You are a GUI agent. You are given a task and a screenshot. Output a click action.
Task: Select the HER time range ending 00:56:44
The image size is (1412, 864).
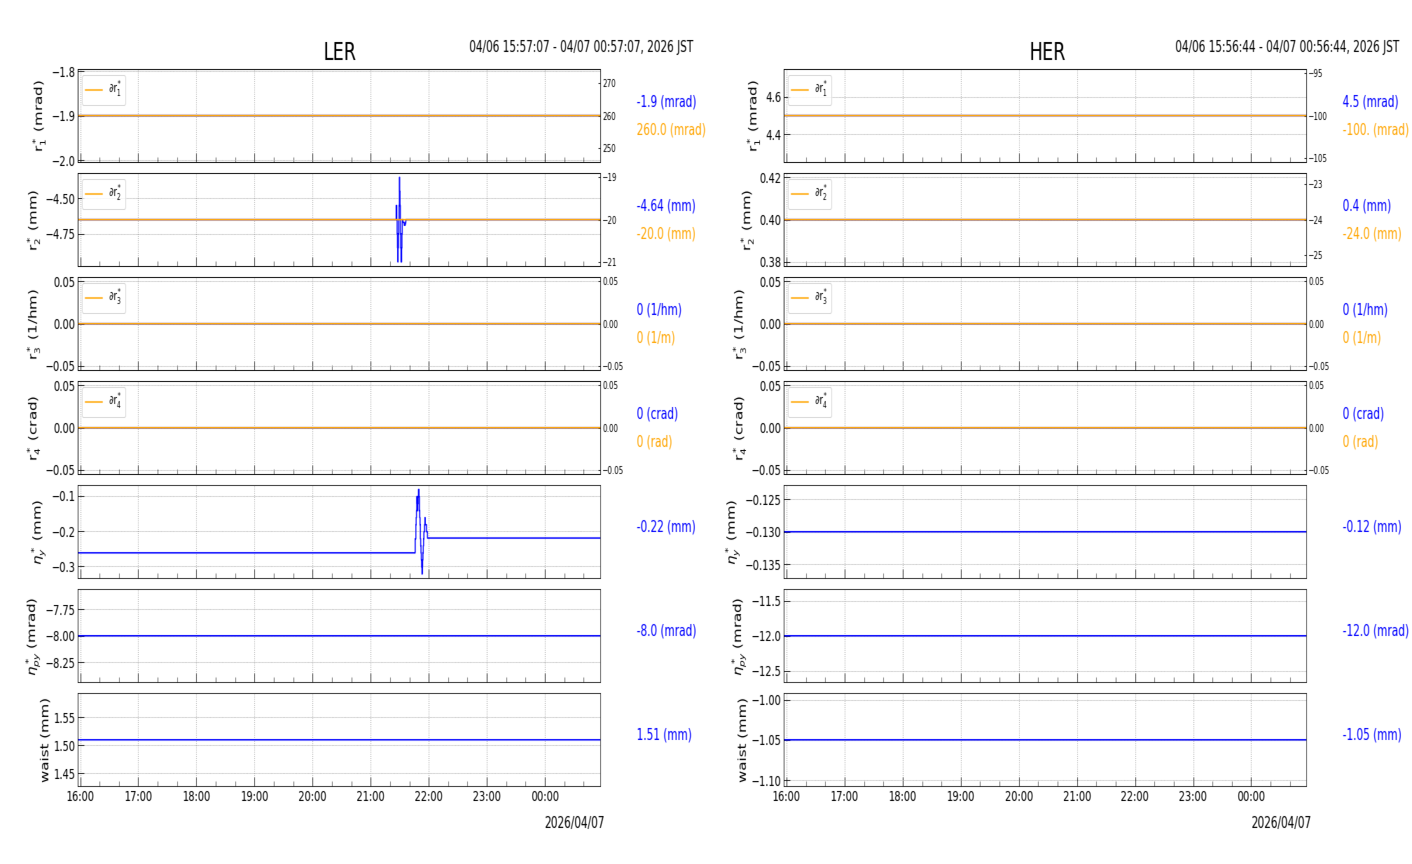click(x=1287, y=47)
